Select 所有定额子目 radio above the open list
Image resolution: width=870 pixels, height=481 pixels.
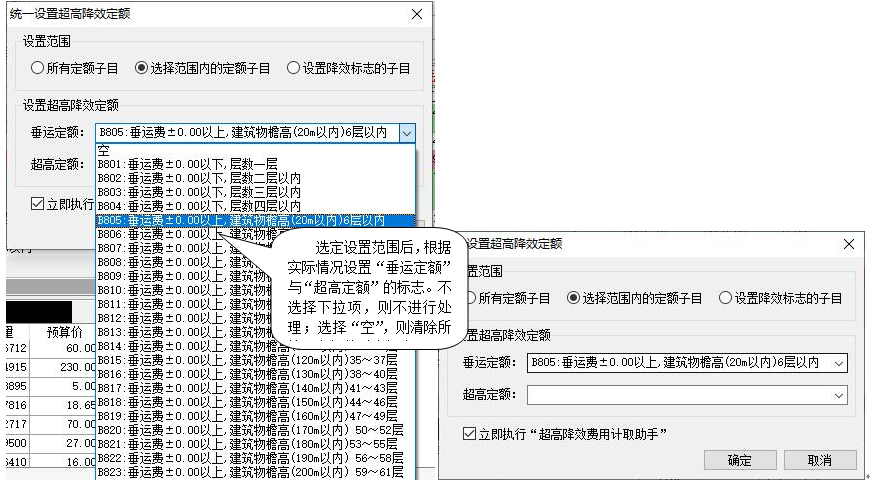click(37, 69)
